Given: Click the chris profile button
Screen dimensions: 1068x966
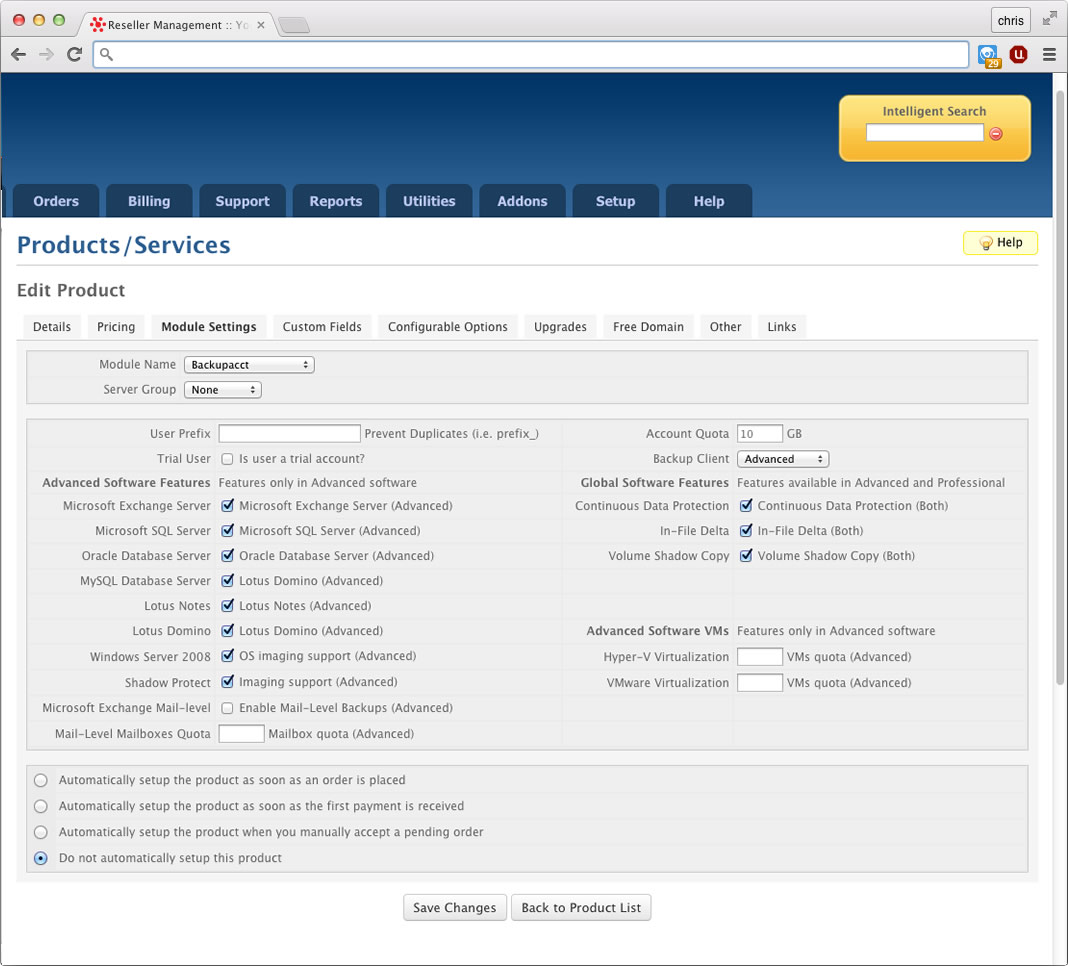Looking at the screenshot, I should point(1010,20).
